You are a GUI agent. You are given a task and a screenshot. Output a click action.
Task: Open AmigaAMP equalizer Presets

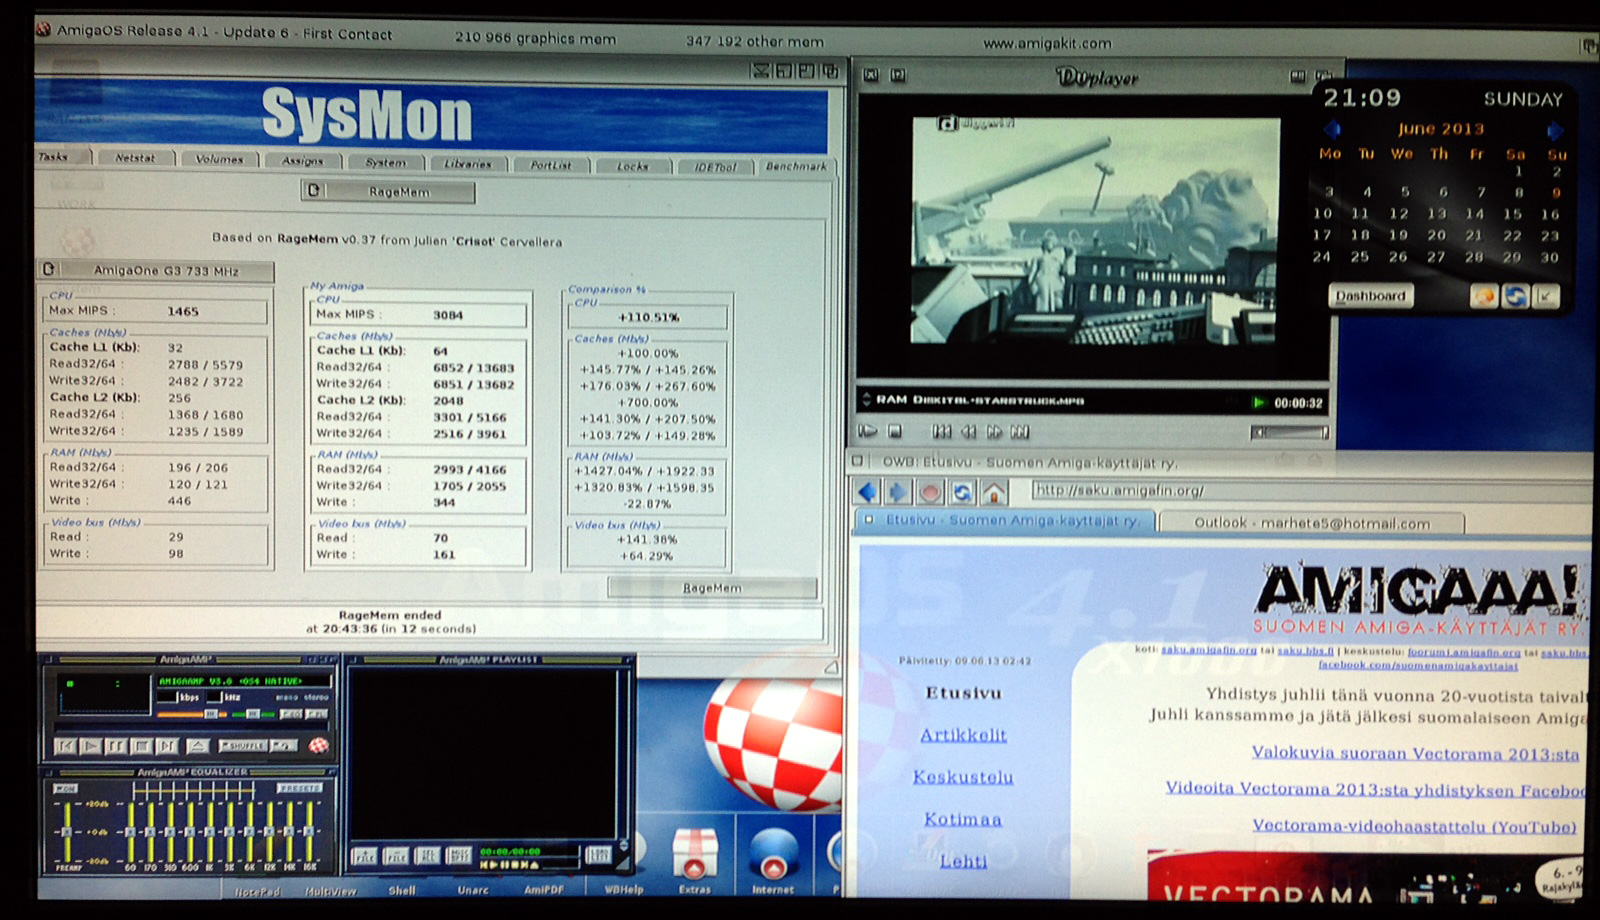299,789
